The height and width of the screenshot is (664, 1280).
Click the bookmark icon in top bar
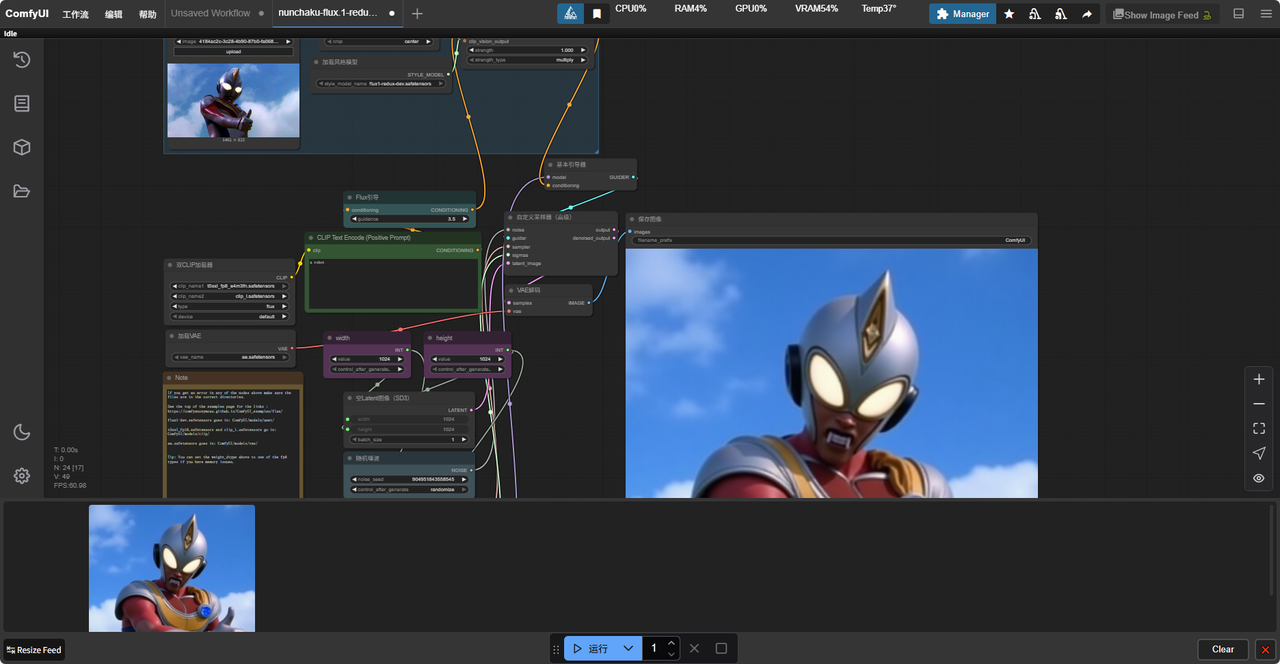pyautogui.click(x=597, y=14)
